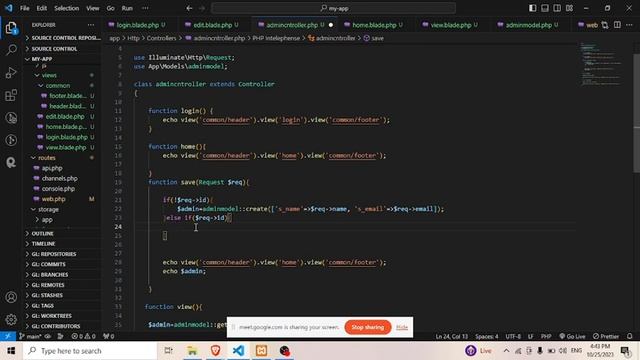640x360 pixels.
Task: Click the my-app command center search box
Action: (x=333, y=8)
